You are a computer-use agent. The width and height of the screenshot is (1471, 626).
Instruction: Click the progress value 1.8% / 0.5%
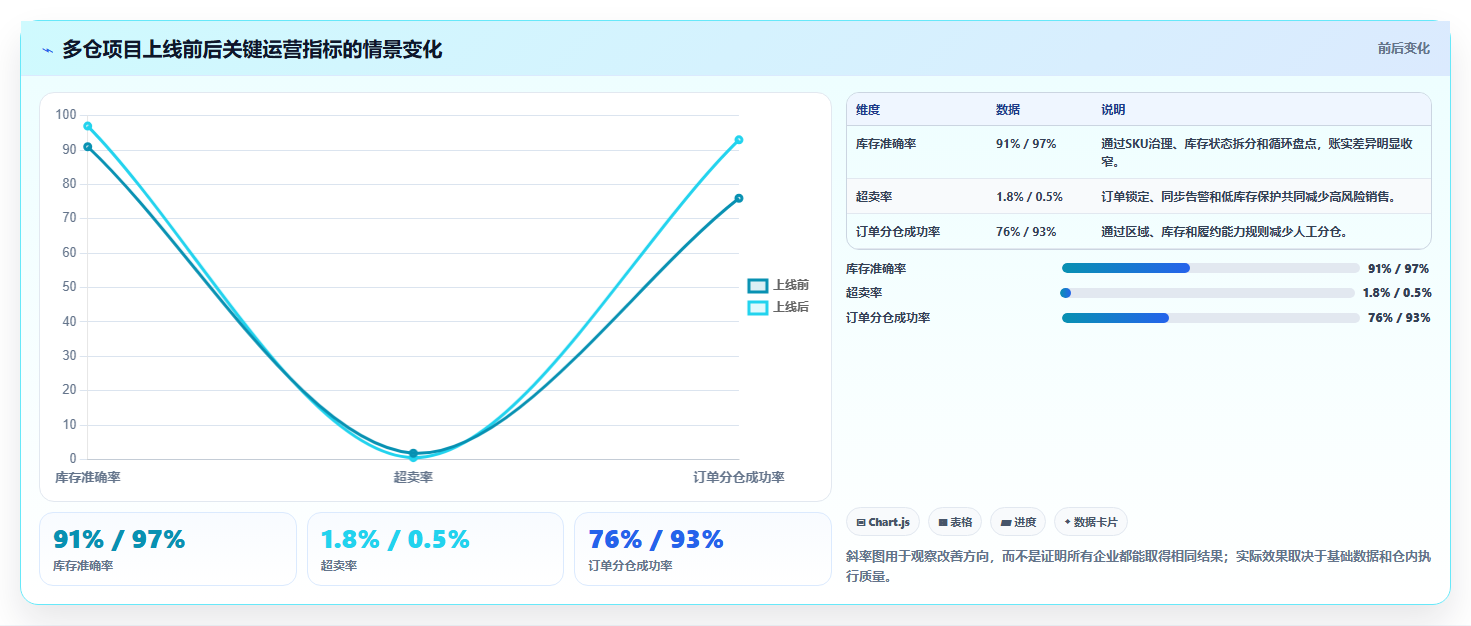(x=1397, y=293)
